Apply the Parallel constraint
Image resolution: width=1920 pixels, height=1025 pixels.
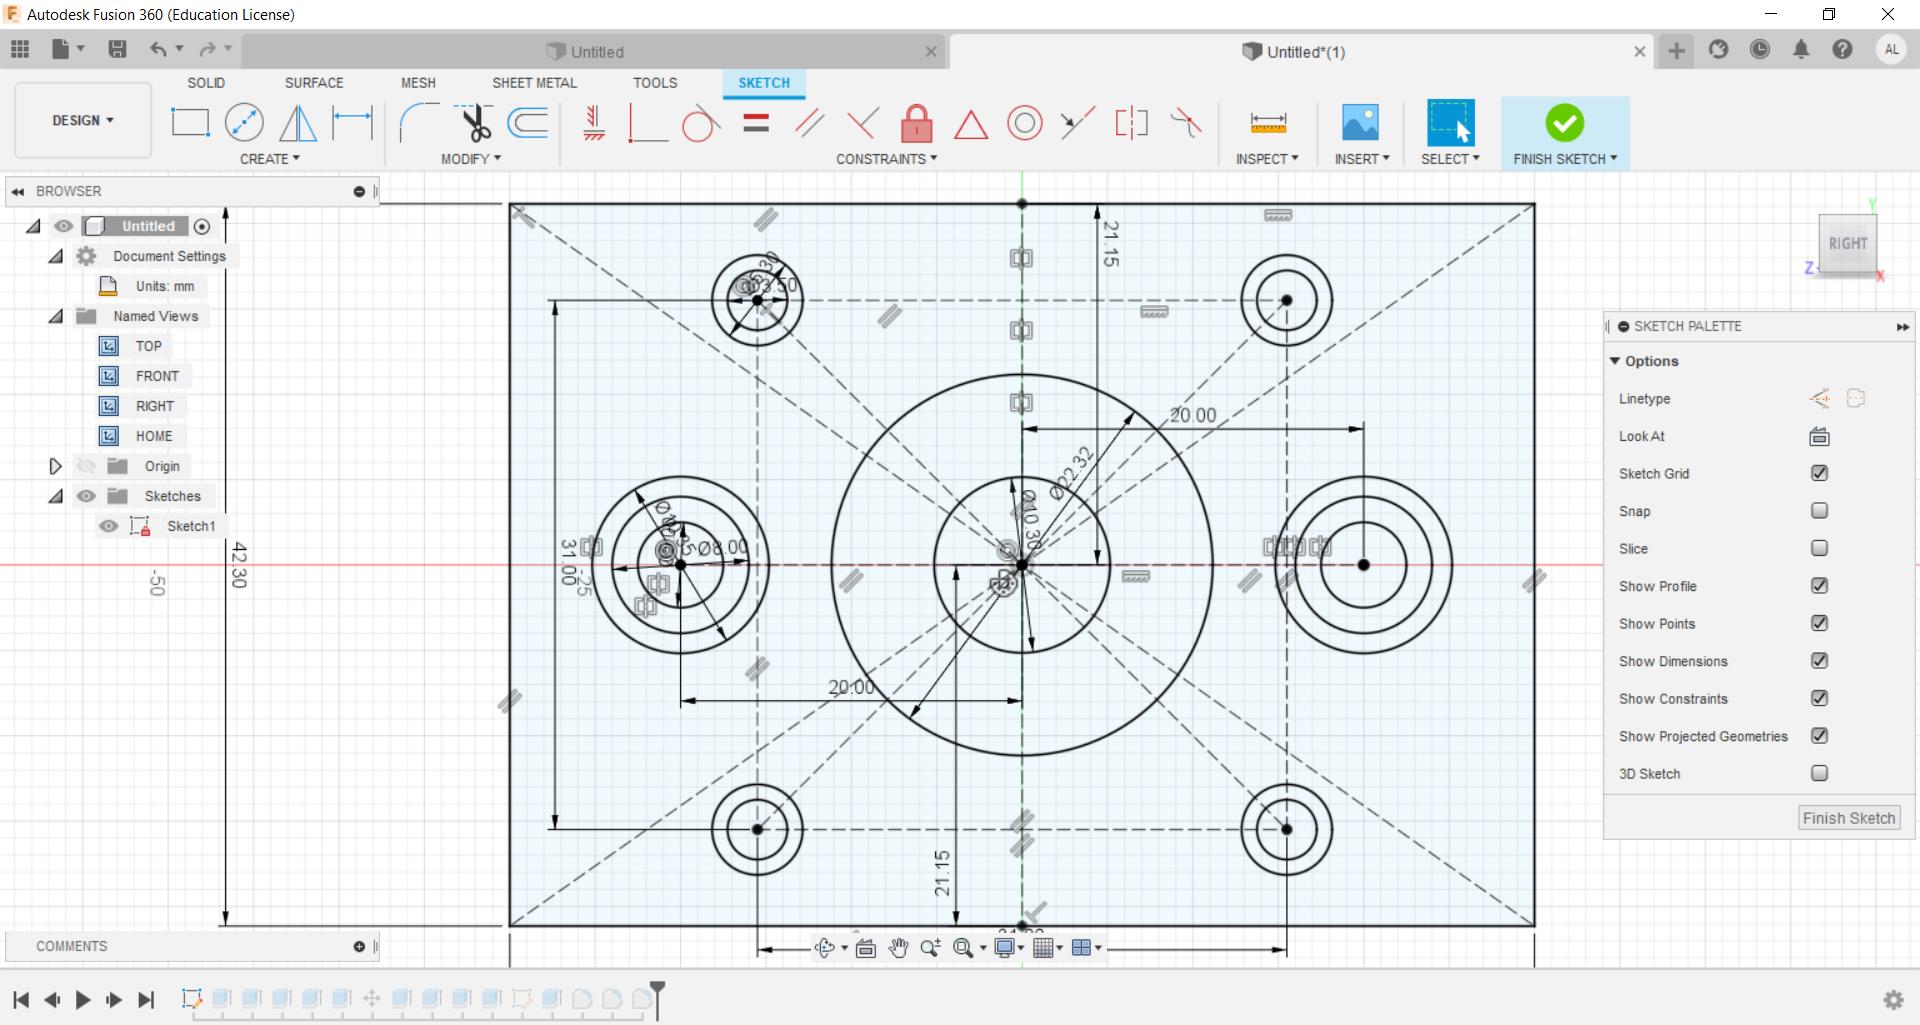point(810,123)
